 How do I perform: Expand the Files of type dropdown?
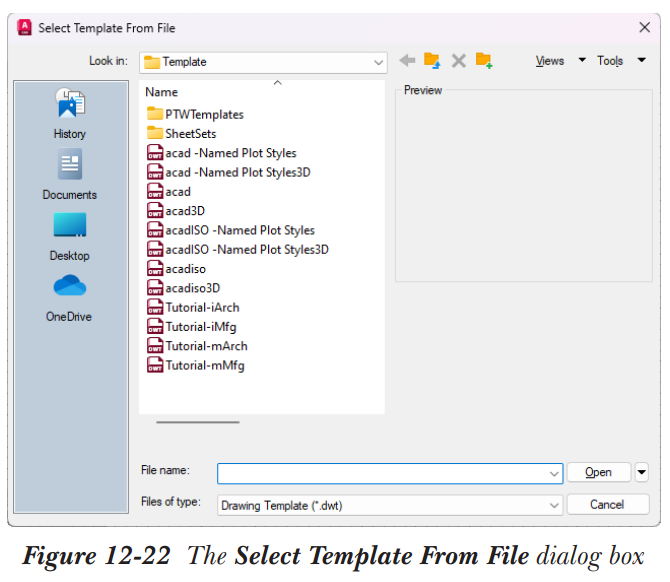(x=554, y=506)
